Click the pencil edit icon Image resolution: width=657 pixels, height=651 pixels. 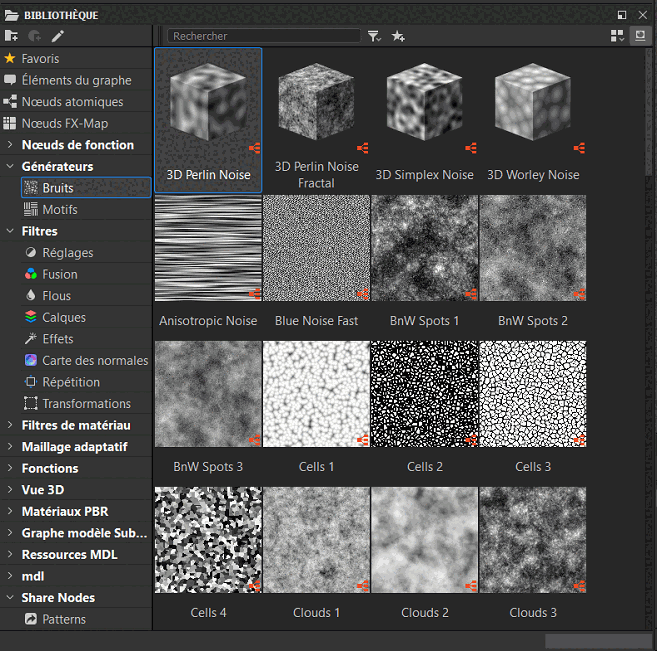pyautogui.click(x=58, y=36)
